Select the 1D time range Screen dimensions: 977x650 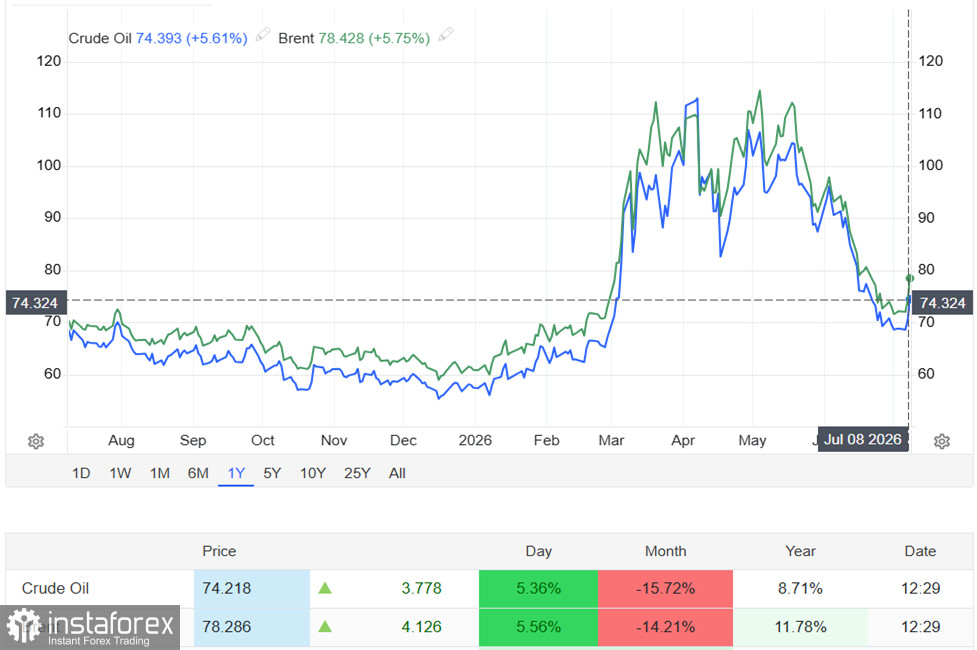[x=81, y=474]
